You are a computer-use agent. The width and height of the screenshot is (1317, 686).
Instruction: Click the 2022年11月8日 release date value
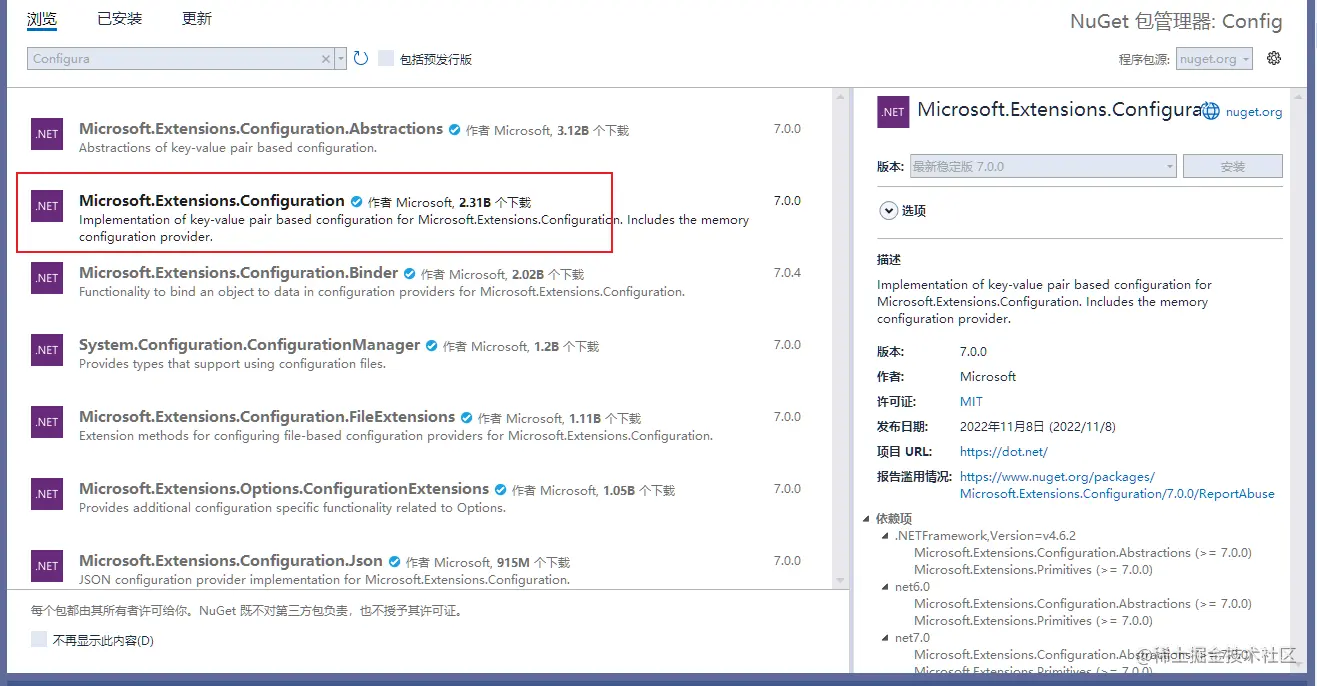tap(1037, 426)
